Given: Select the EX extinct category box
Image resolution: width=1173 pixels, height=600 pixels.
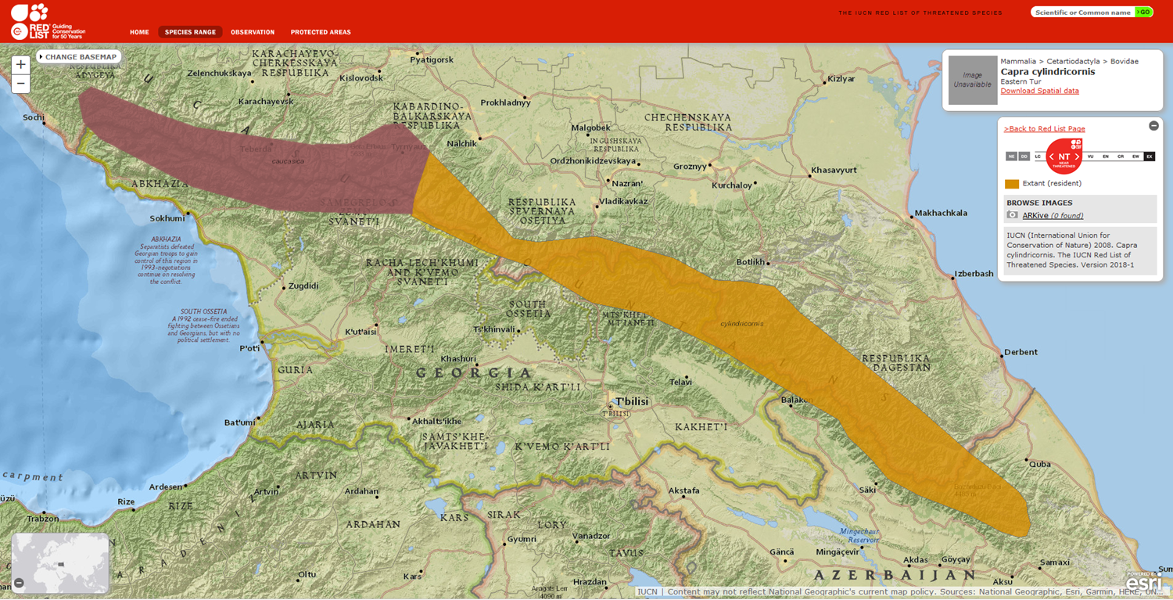Looking at the screenshot, I should point(1149,157).
